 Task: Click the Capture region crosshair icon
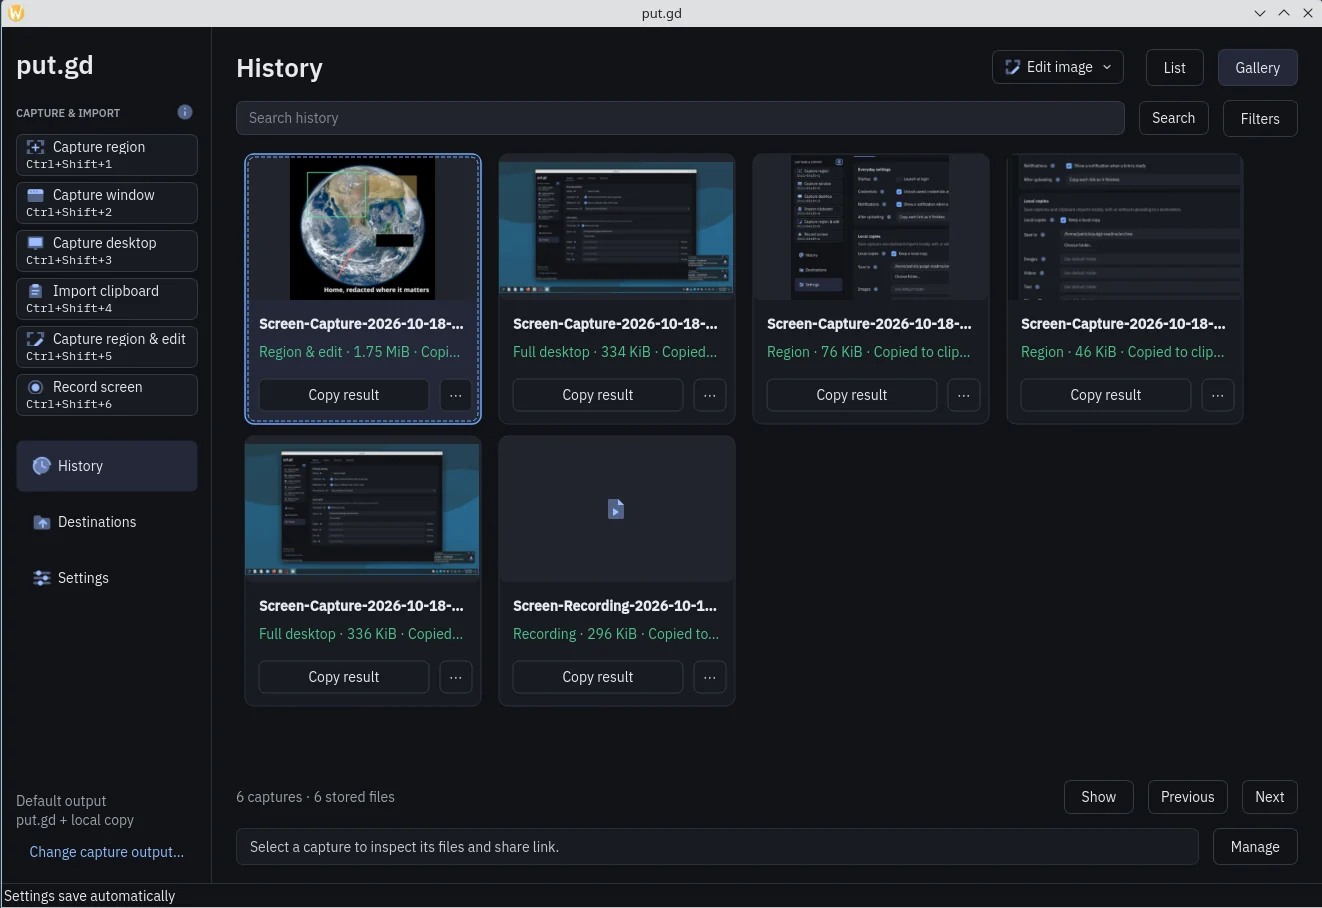point(36,147)
